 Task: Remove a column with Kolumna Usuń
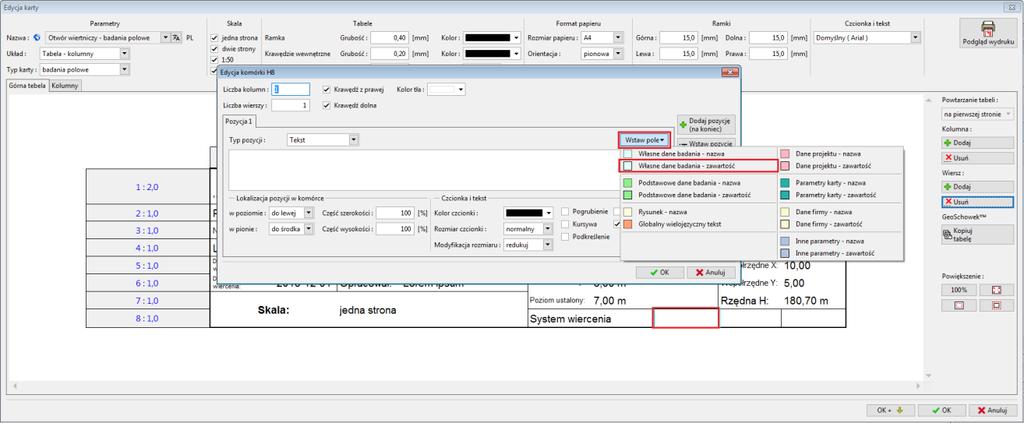978,158
